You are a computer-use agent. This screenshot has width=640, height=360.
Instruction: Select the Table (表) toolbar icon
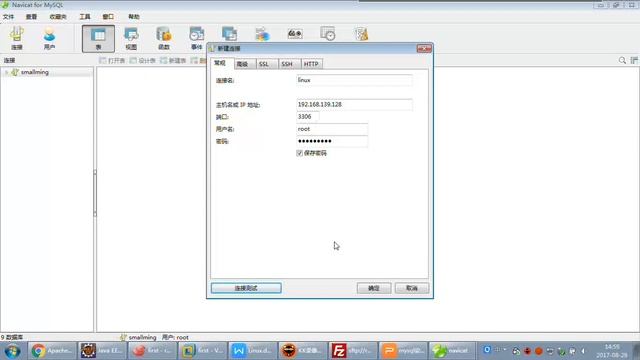click(x=98, y=38)
